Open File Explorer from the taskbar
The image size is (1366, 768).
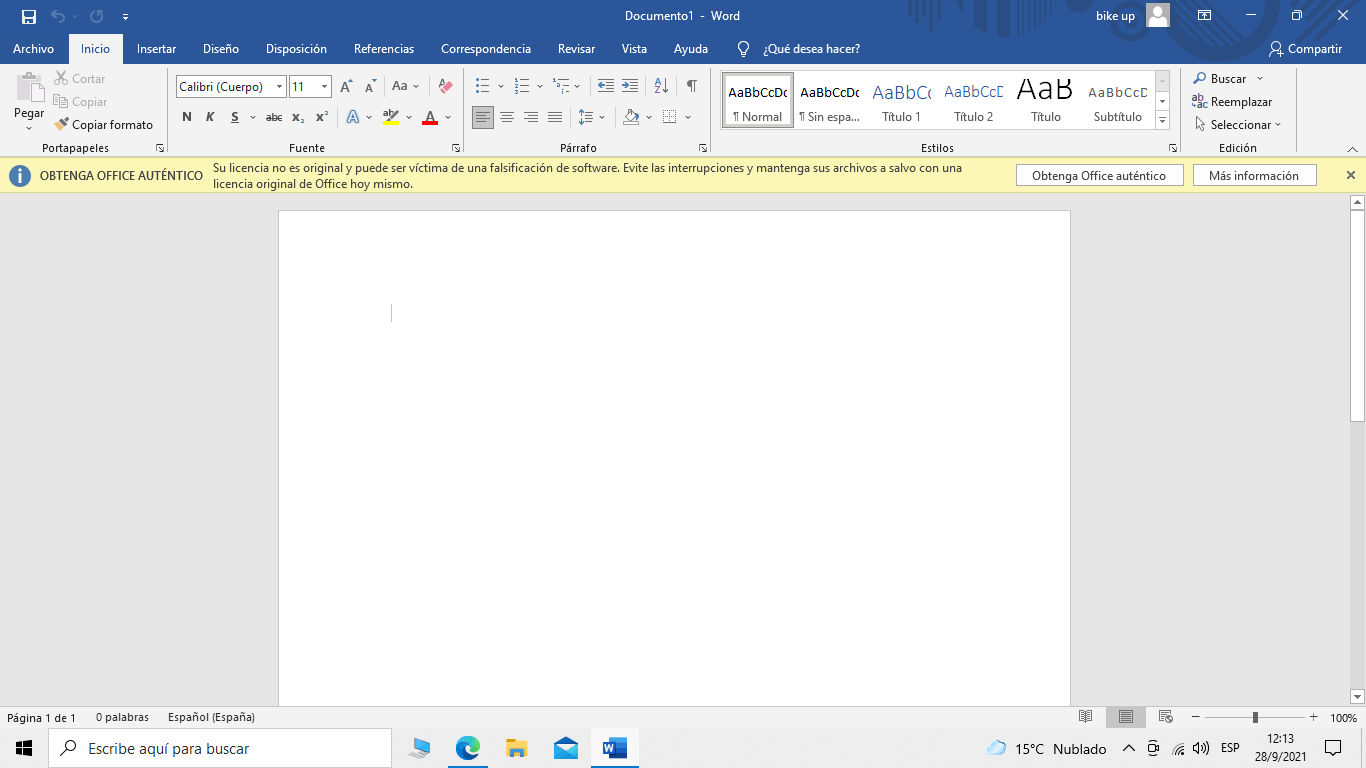516,748
